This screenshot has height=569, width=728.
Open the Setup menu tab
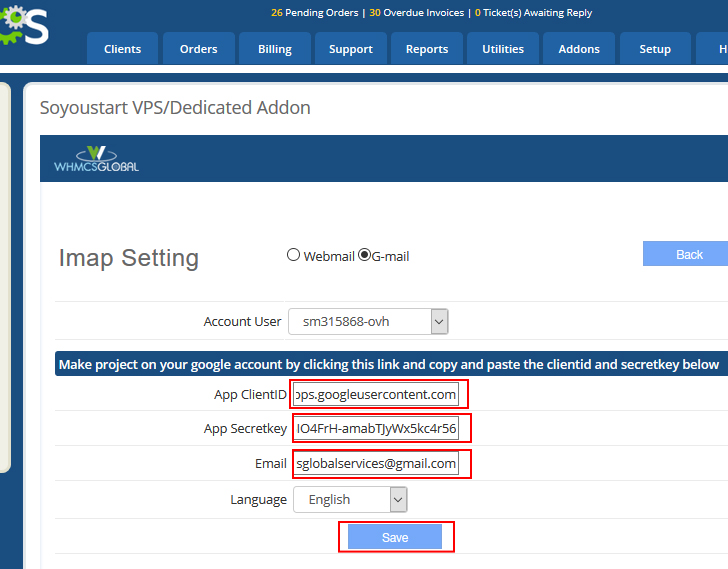(x=655, y=49)
